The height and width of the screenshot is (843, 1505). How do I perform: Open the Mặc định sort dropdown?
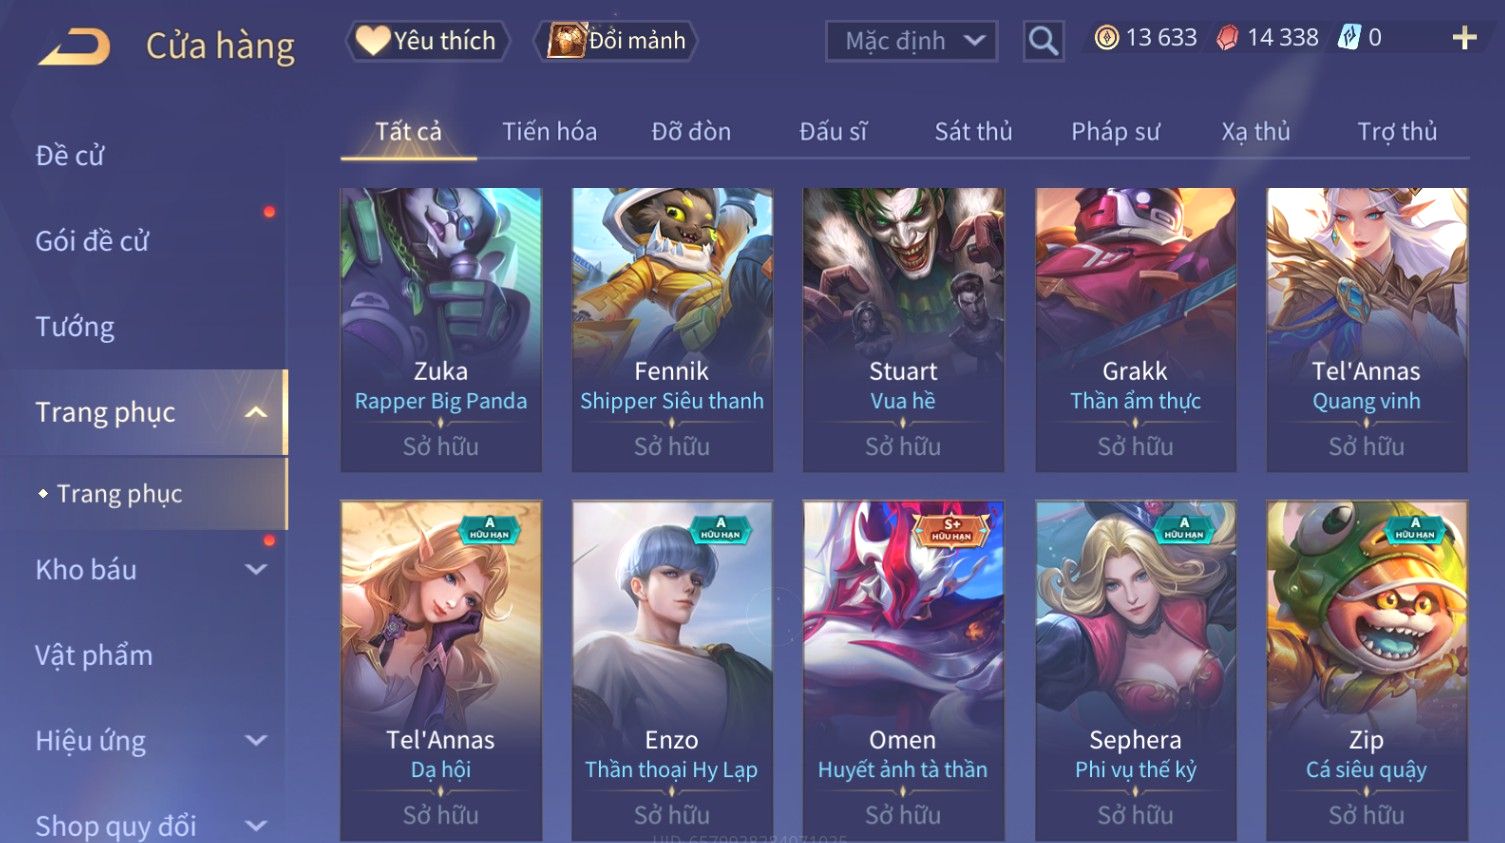coord(911,41)
